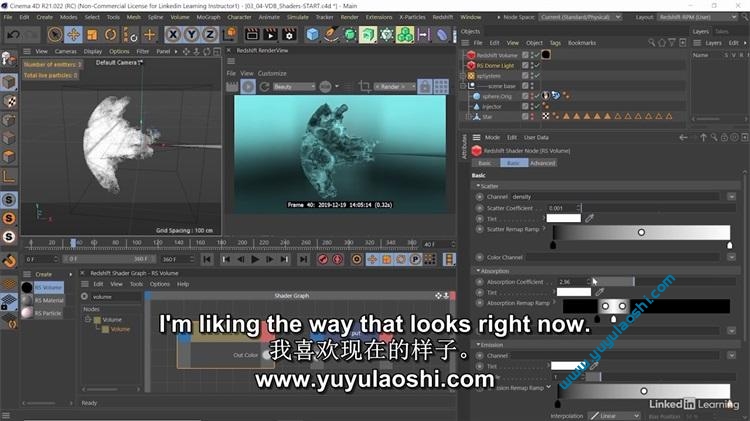Toggle the RenderView lock icon
The width and height of the screenshot is (750, 421).
(424, 87)
